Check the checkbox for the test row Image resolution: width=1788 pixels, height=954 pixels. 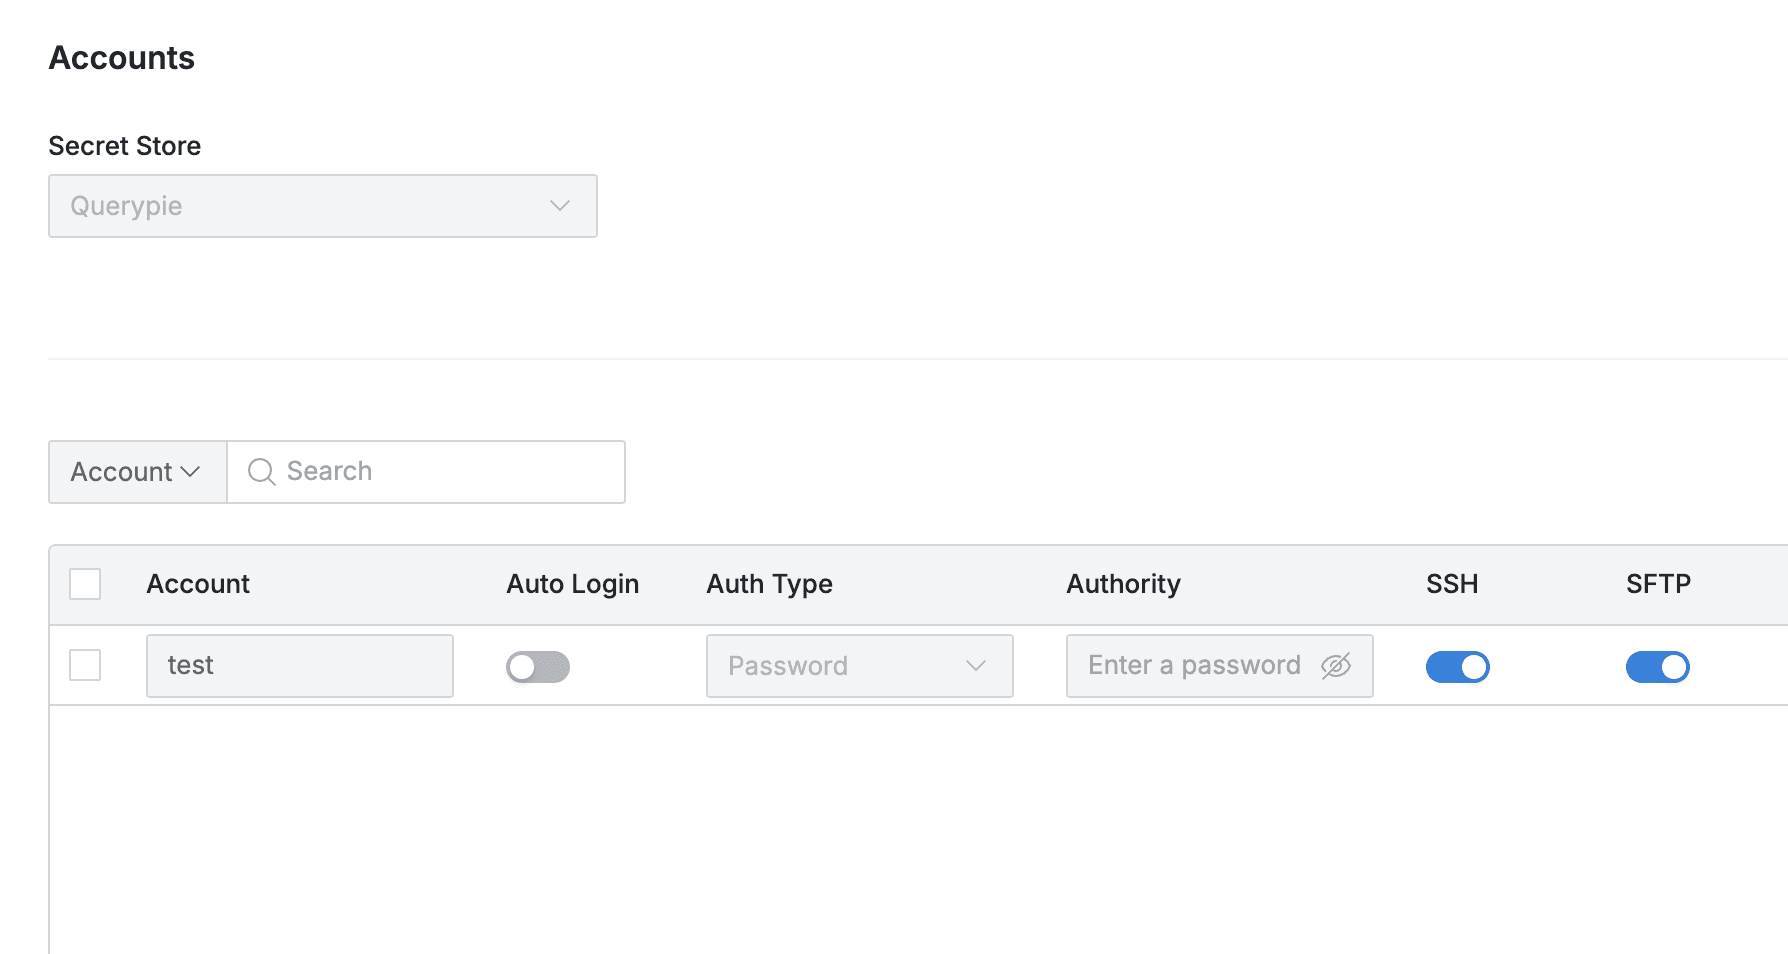click(x=84, y=664)
